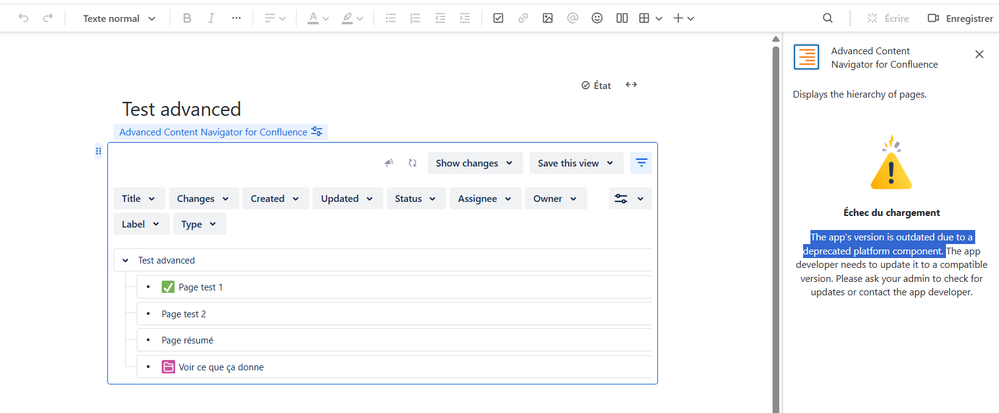Open the Status filter dropdown
Image resolution: width=999 pixels, height=413 pixels.
[x=415, y=198]
